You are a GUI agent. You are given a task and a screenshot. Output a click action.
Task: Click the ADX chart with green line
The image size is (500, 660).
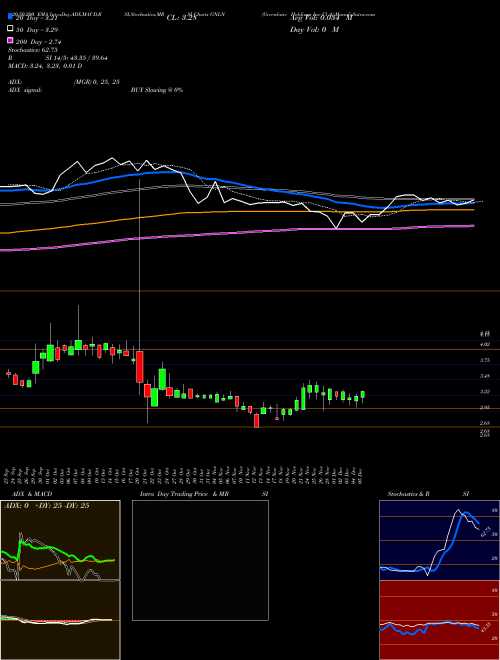[60, 540]
